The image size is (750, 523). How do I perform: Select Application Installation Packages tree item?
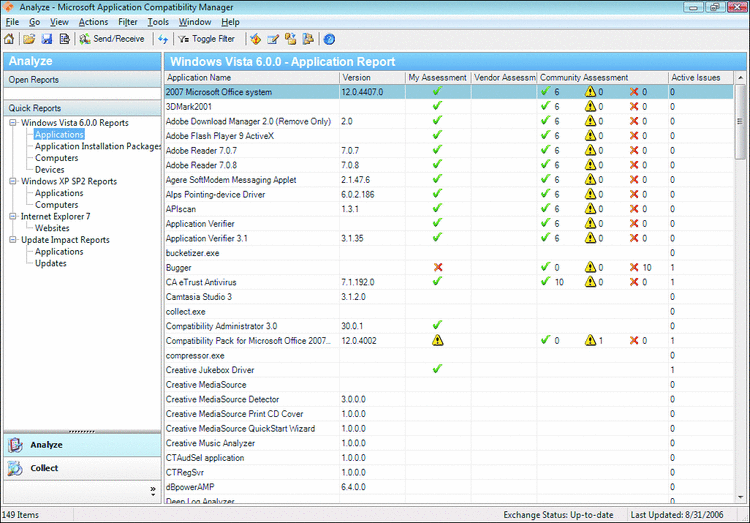pyautogui.click(x=98, y=146)
